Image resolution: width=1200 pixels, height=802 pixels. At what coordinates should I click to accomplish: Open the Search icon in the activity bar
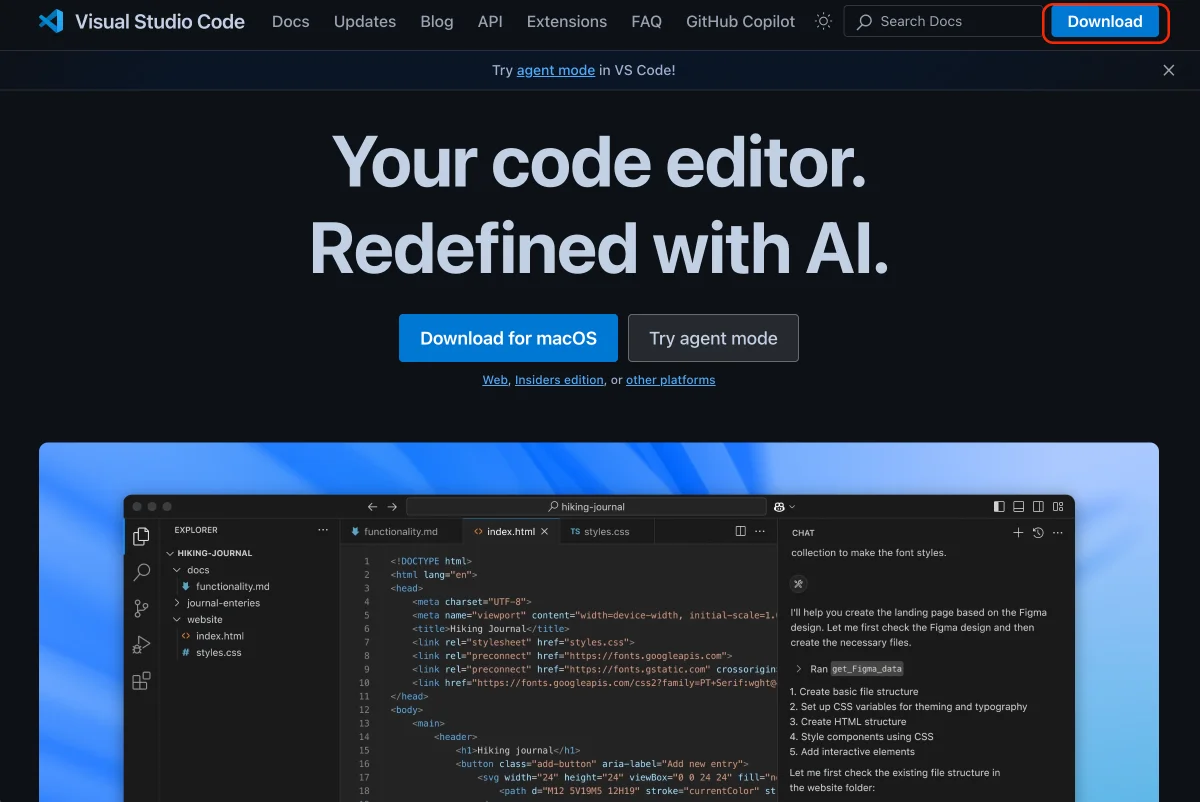[141, 572]
